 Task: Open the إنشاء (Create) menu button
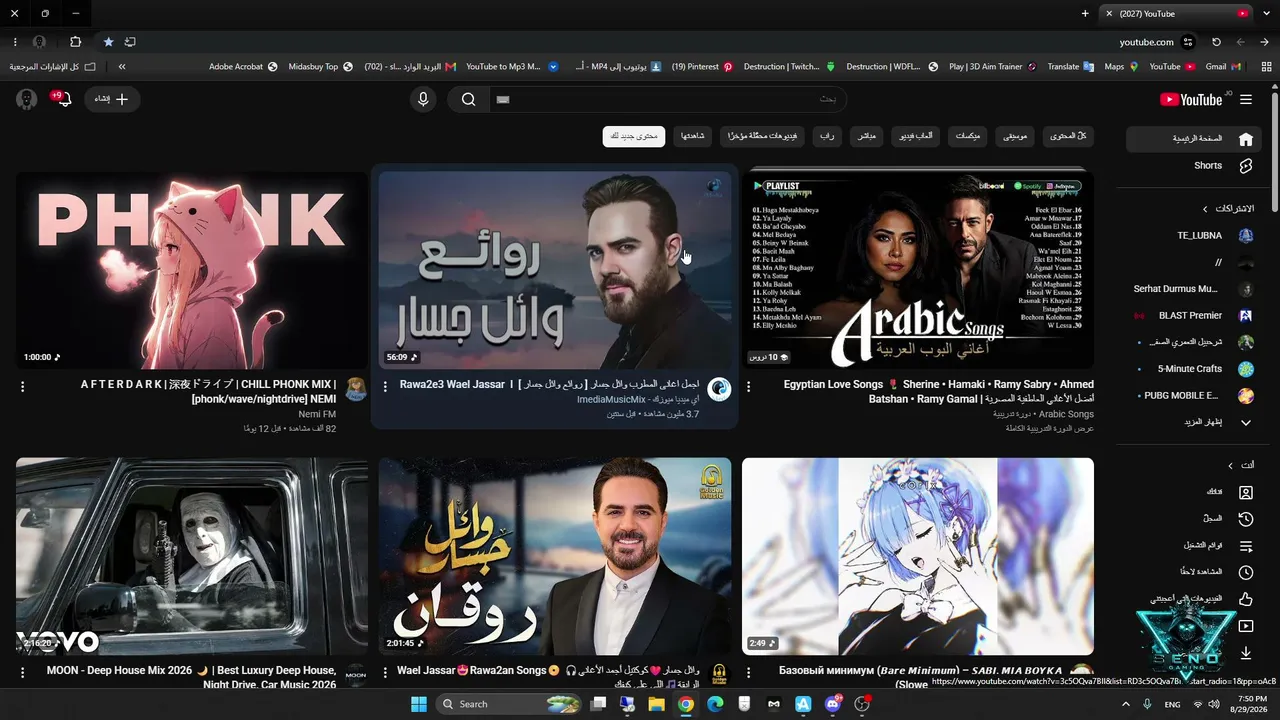pyautogui.click(x=112, y=99)
